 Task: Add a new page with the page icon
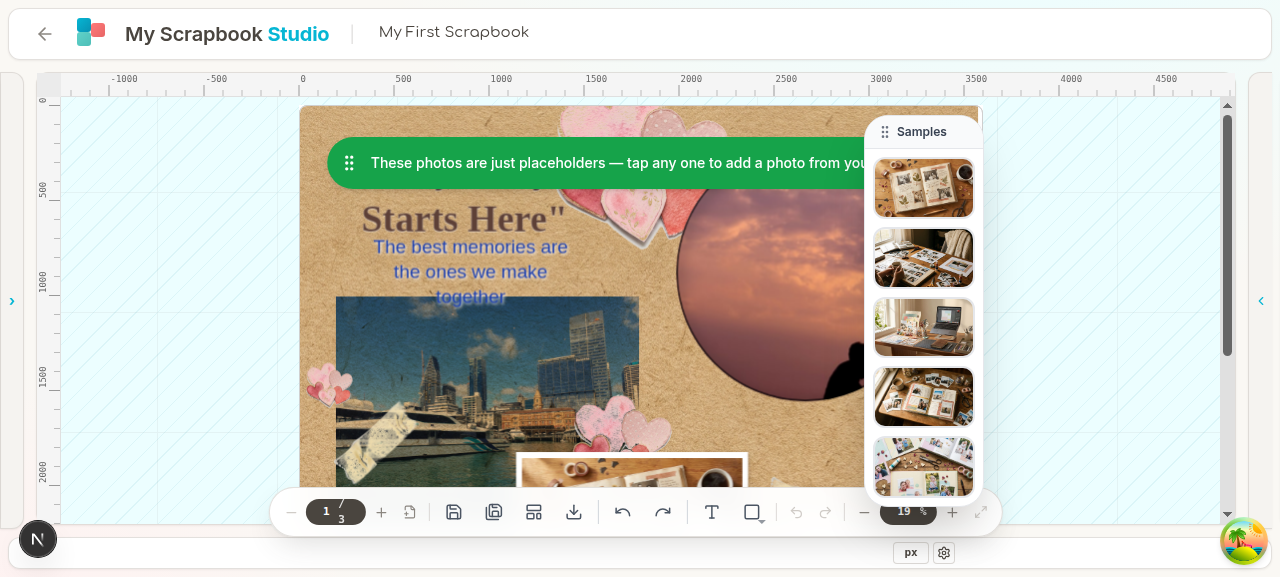(410, 512)
